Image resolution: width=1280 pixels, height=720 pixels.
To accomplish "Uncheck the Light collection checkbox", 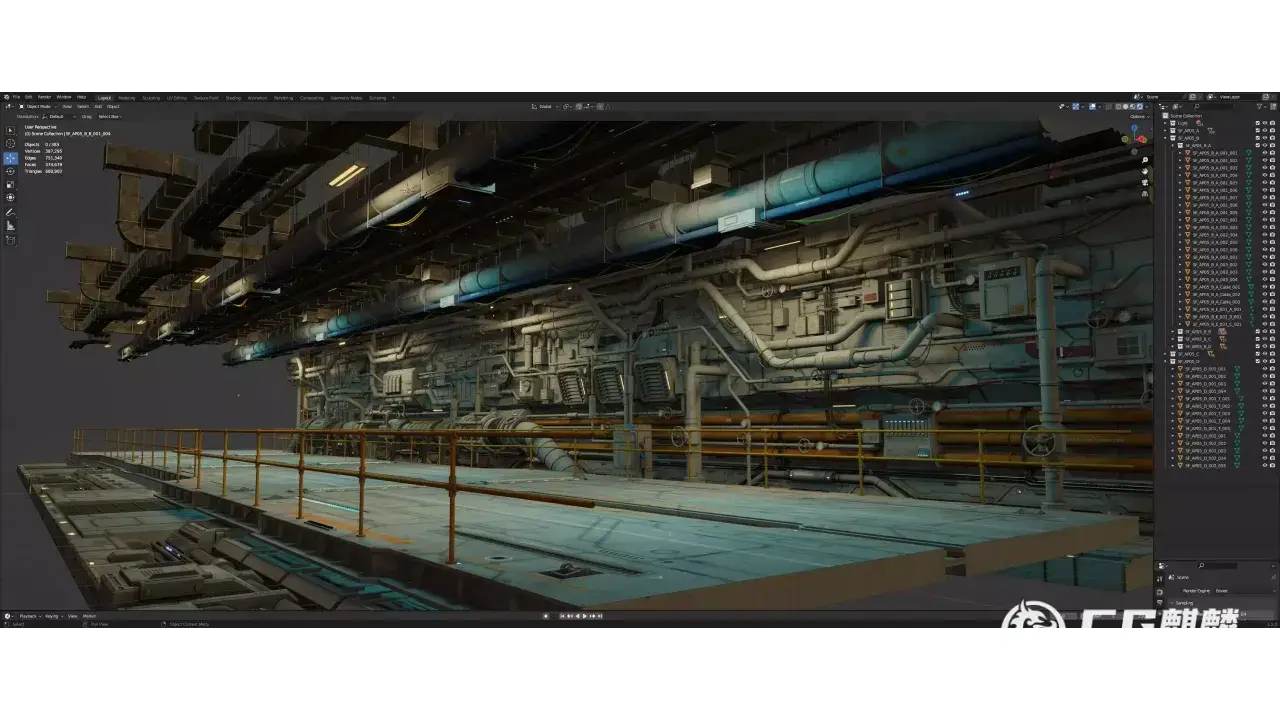I will tap(1257, 123).
